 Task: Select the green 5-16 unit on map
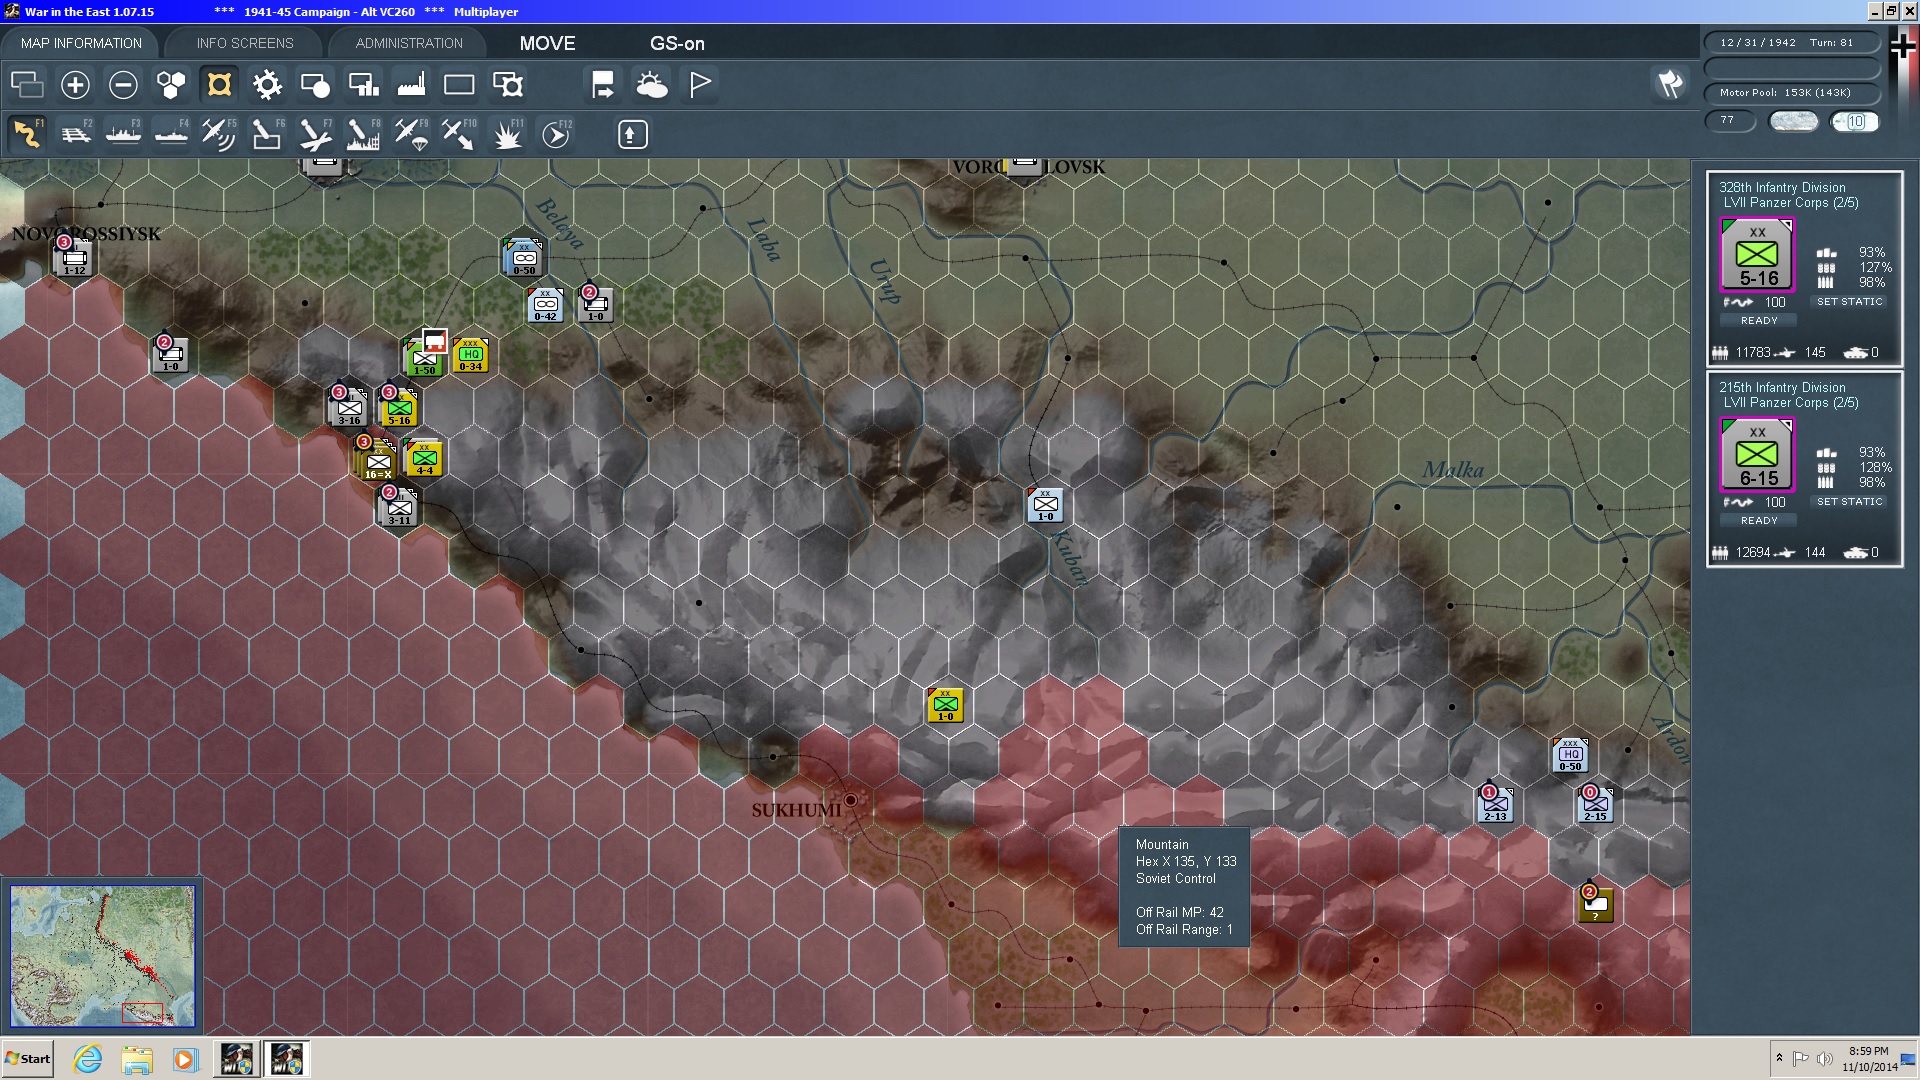[400, 408]
